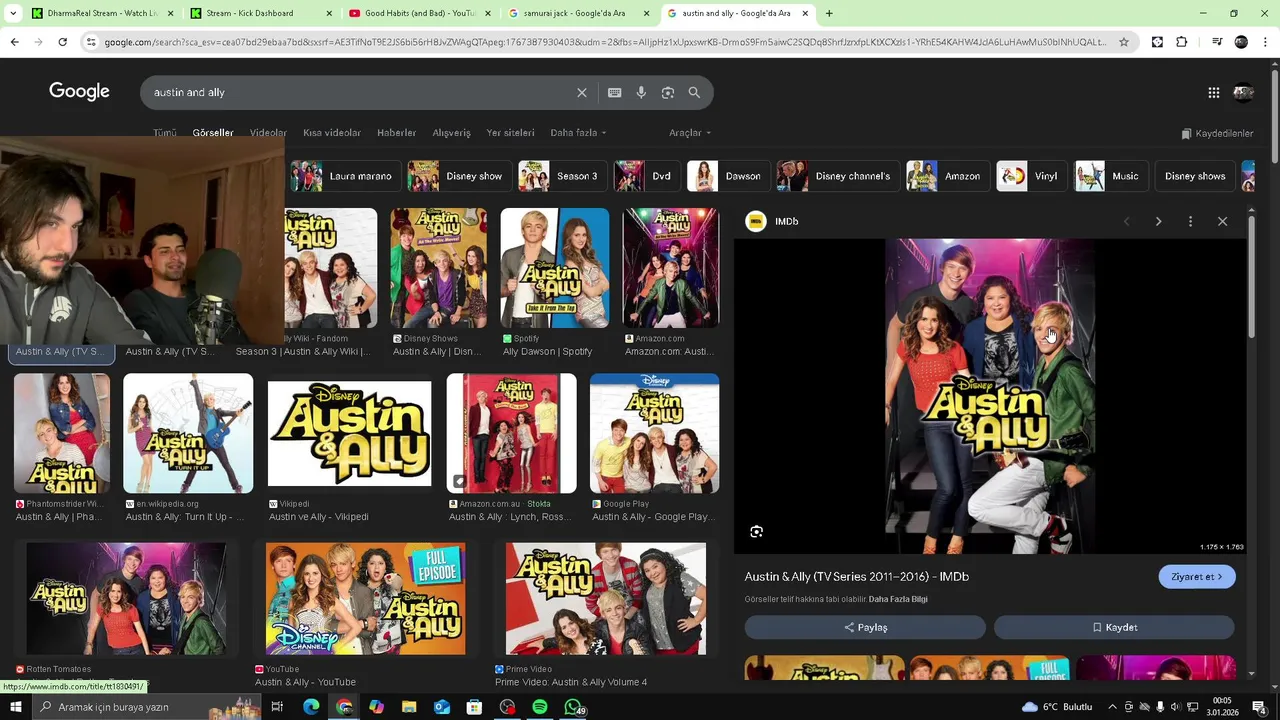The image size is (1280, 720).
Task: Switch to the Haberler tab
Action: (x=397, y=133)
